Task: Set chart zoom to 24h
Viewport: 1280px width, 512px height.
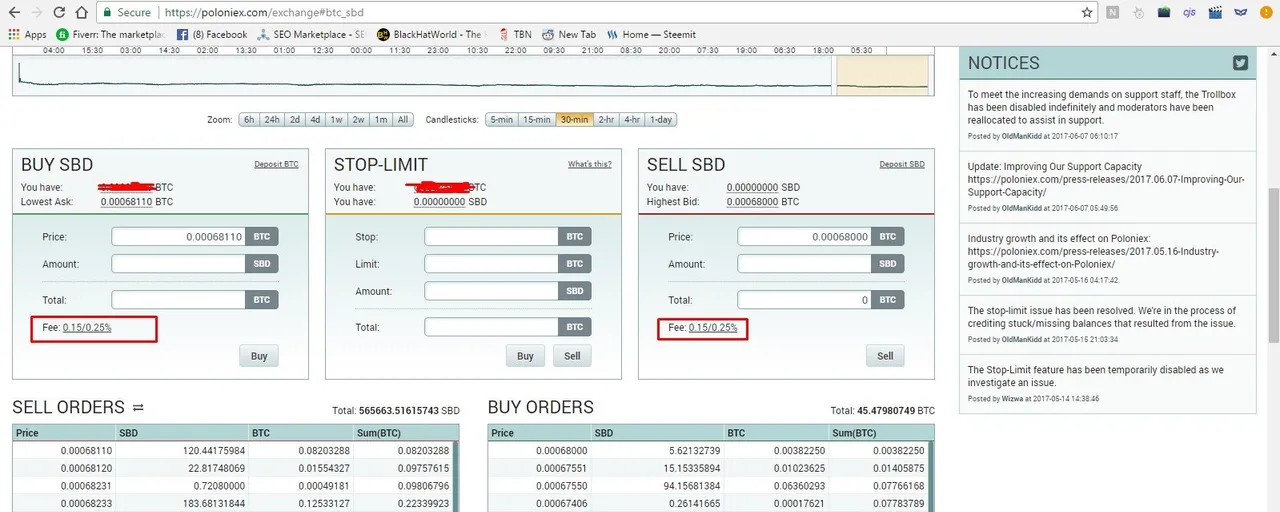Action: tap(271, 119)
